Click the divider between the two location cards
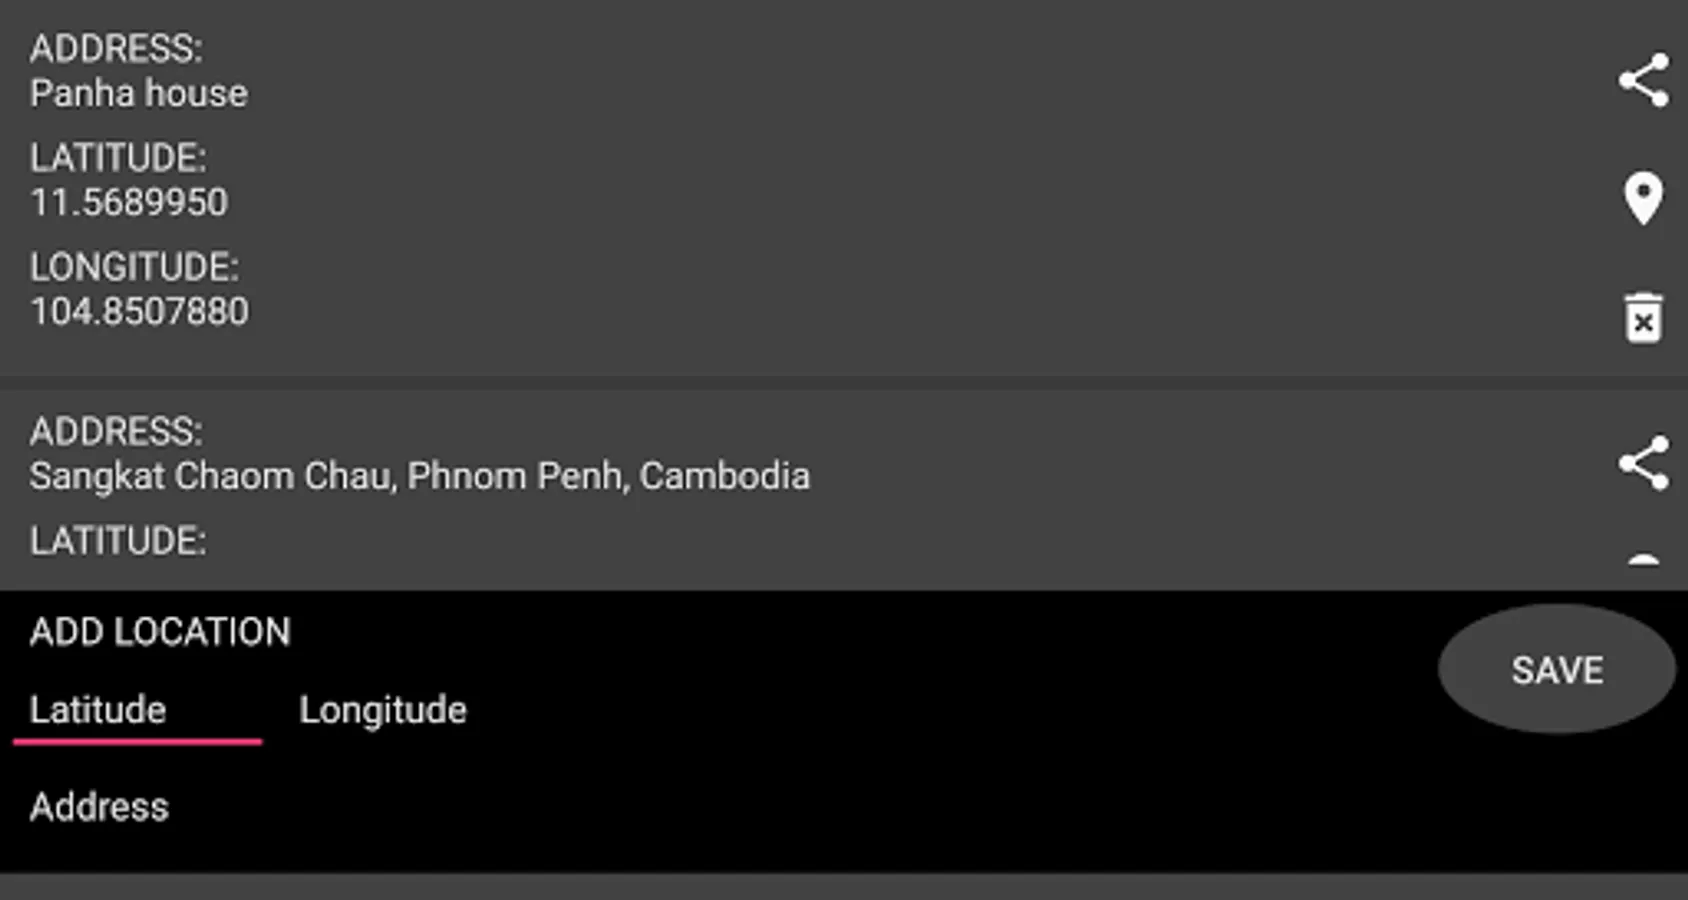 (x=844, y=383)
